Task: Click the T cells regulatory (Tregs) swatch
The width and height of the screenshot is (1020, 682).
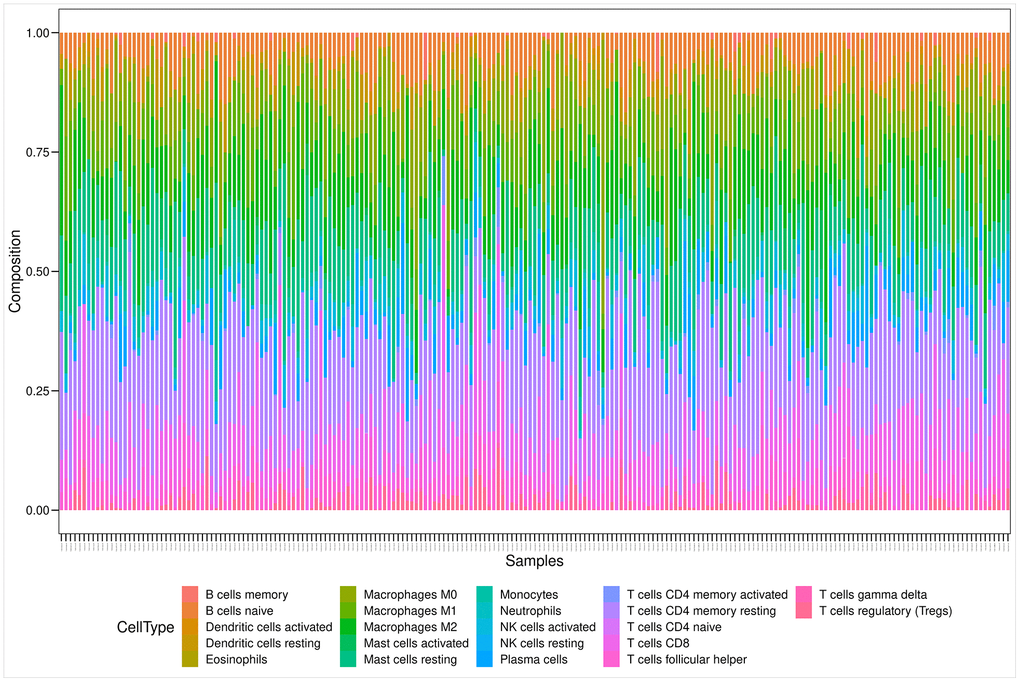Action: (803, 611)
